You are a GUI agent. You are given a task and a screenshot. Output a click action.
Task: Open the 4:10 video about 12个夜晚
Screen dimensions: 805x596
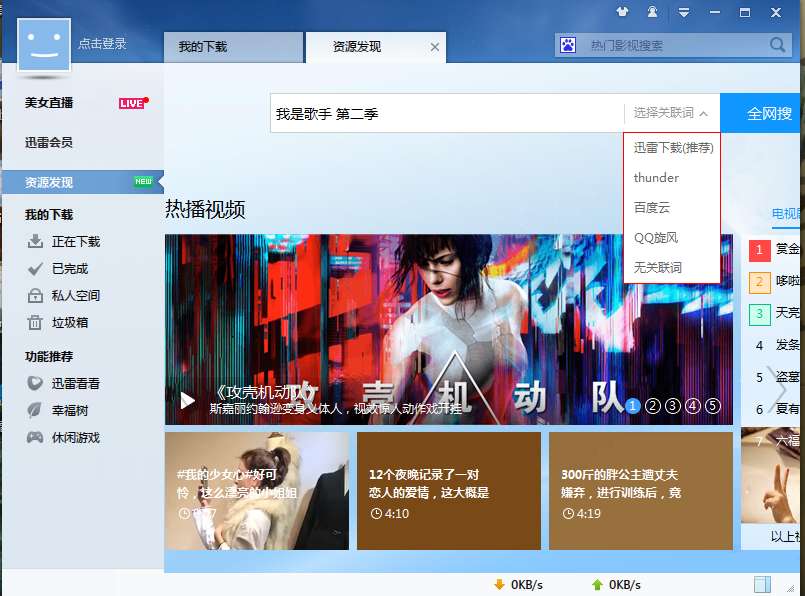tap(449, 491)
